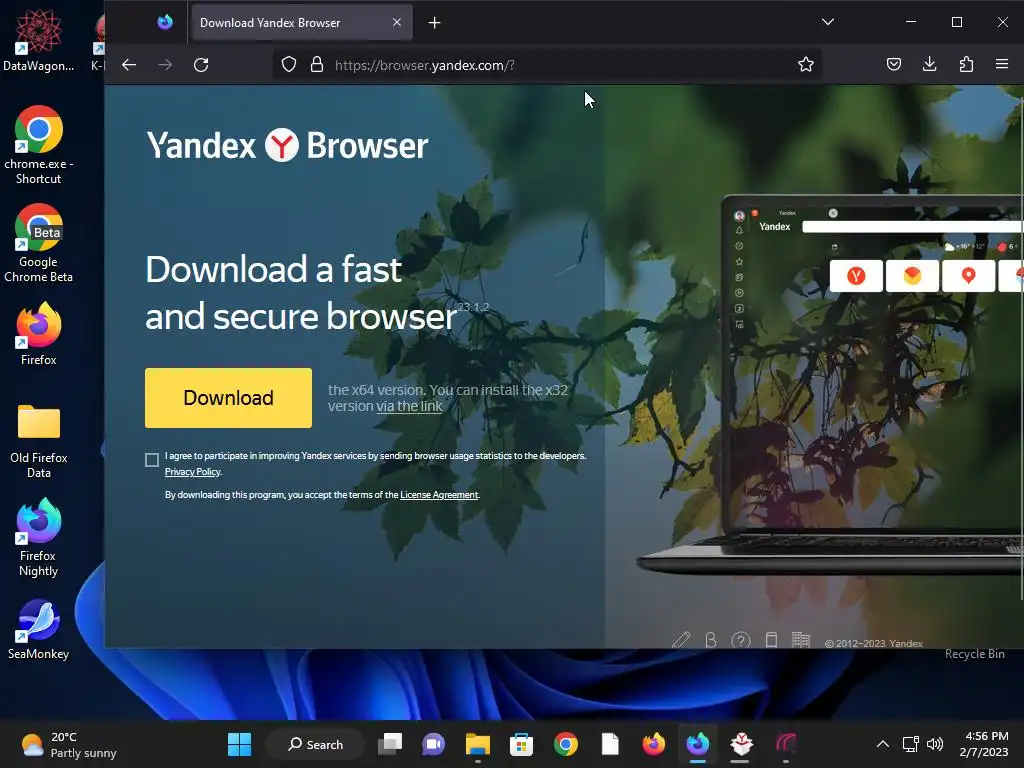
Task: Click the building company footer icon
Action: pyautogui.click(x=801, y=640)
